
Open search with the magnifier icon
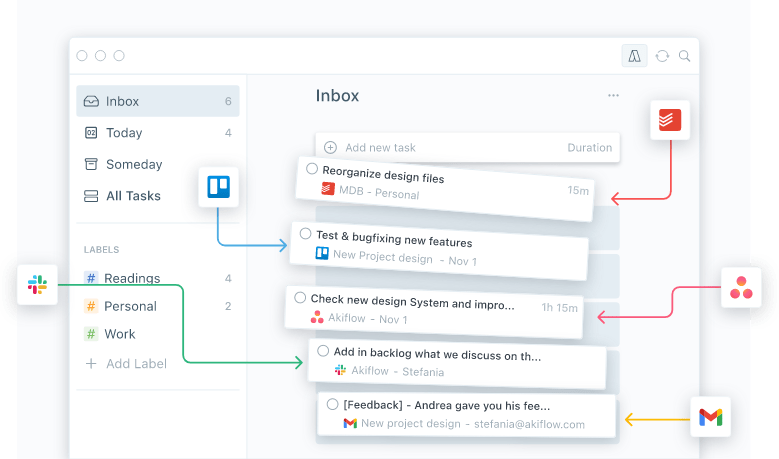(x=685, y=57)
